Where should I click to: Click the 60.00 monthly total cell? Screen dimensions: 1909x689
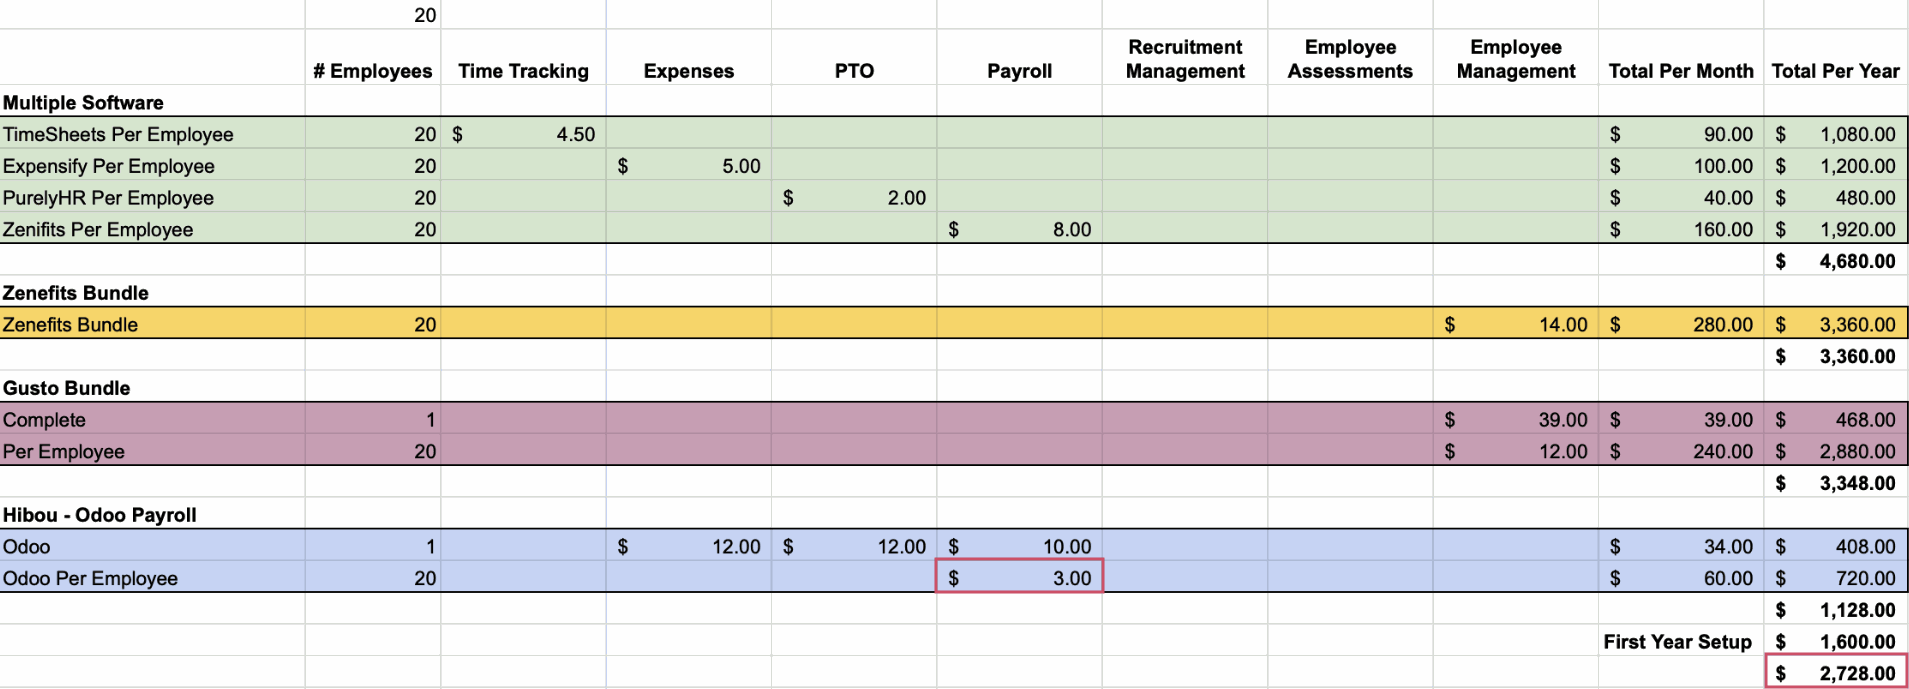[x=1681, y=578]
